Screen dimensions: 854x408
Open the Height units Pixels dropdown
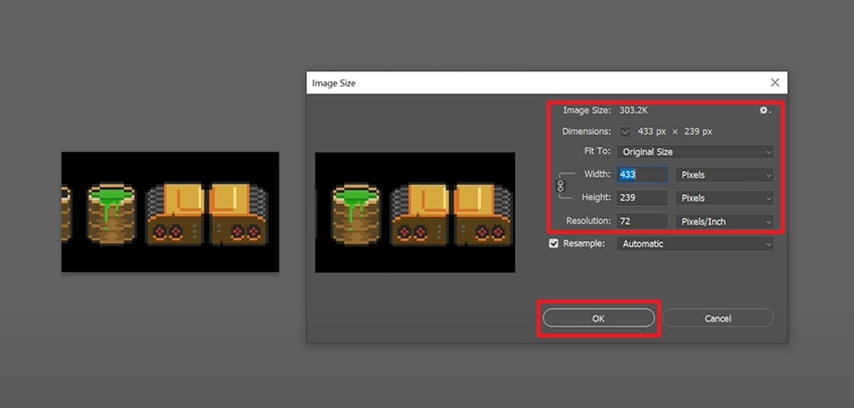click(x=724, y=198)
